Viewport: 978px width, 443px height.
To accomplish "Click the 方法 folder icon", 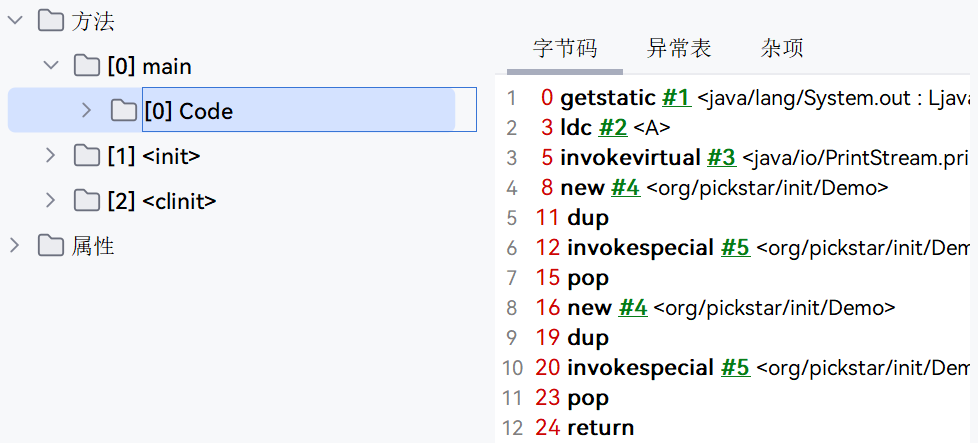I will pyautogui.click(x=51, y=21).
